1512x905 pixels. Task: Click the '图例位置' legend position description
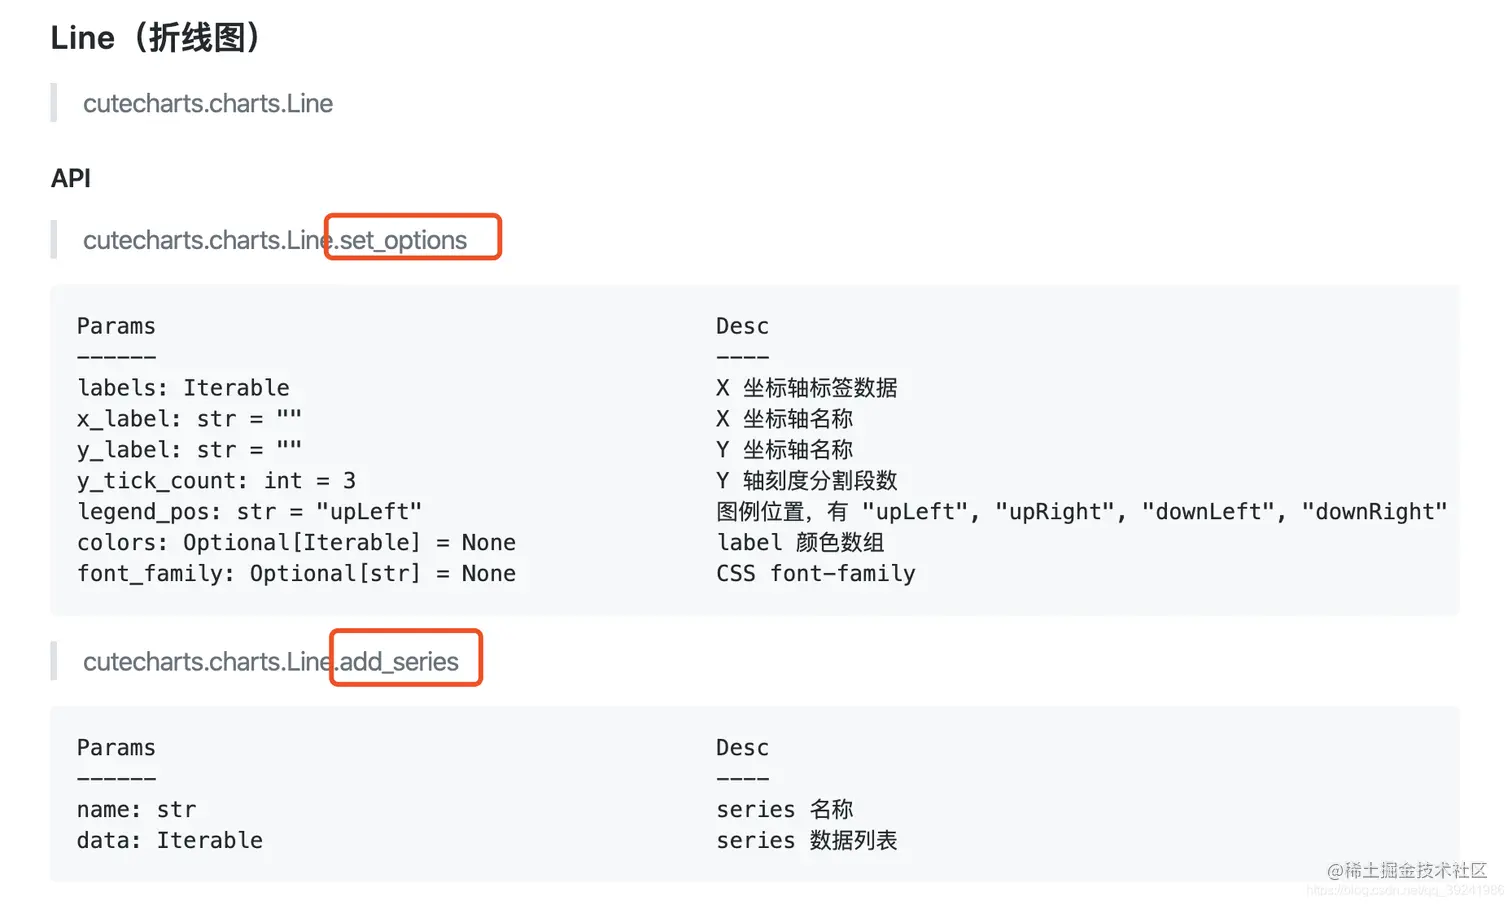(x=1081, y=512)
